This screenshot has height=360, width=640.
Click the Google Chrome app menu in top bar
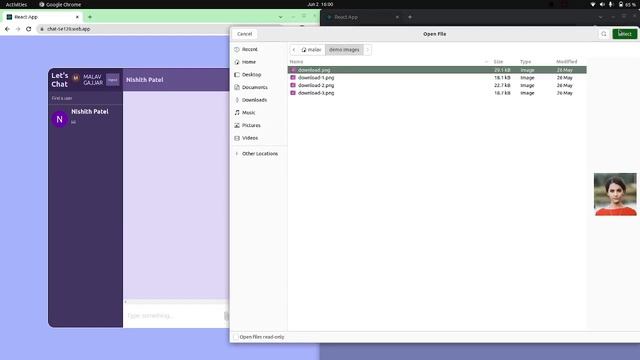(60, 4)
